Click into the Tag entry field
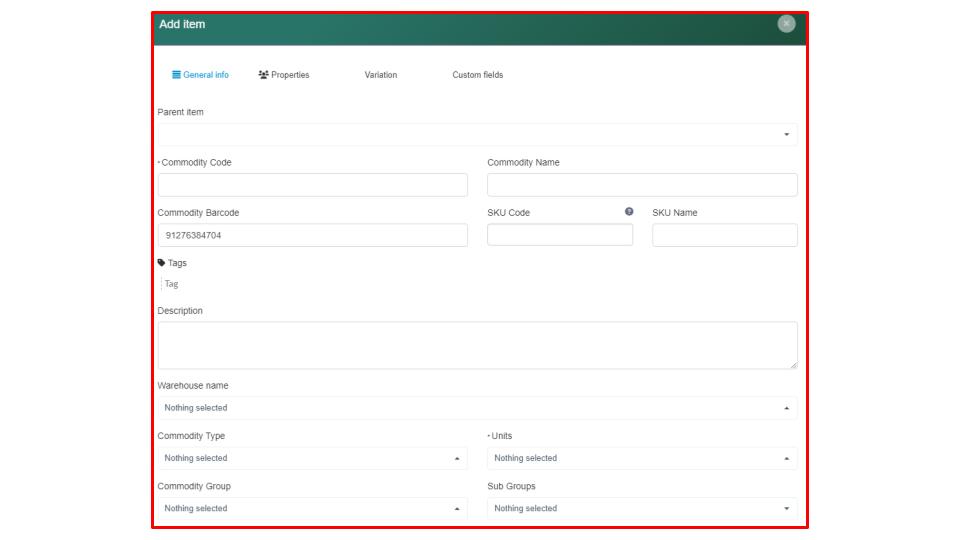The image size is (960, 540). 200,284
